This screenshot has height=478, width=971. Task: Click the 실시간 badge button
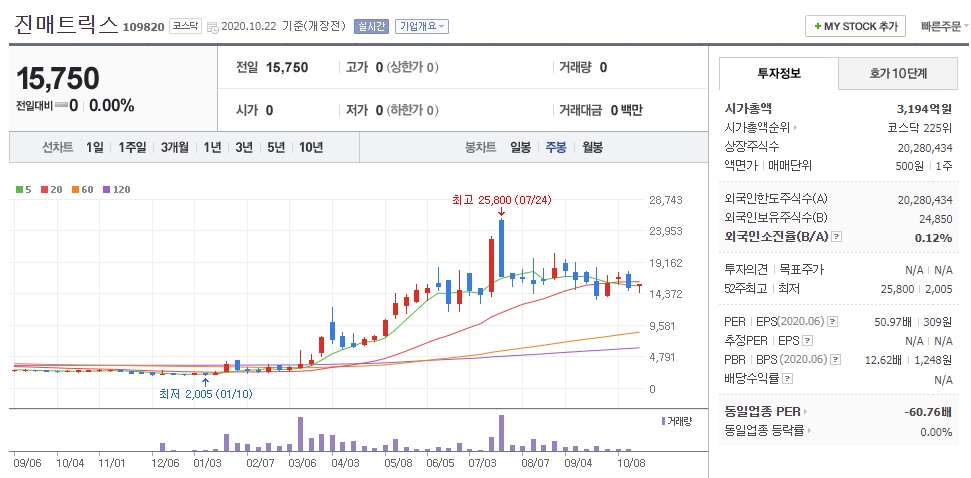[x=371, y=26]
